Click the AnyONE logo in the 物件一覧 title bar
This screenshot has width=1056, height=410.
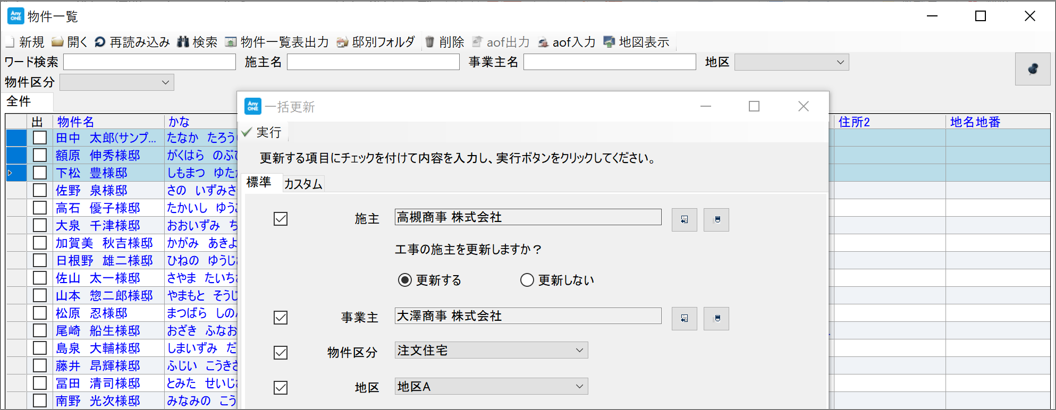tap(15, 16)
